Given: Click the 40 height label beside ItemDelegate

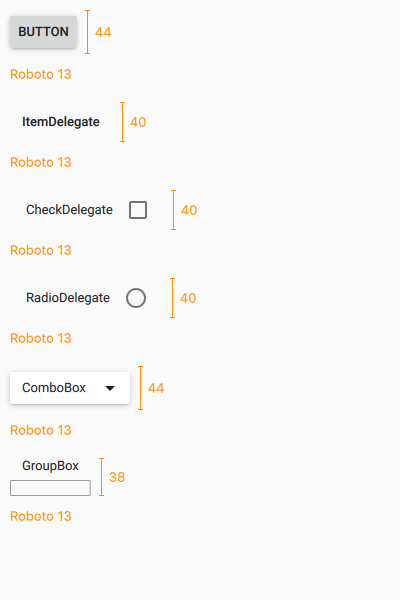Looking at the screenshot, I should point(138,122).
